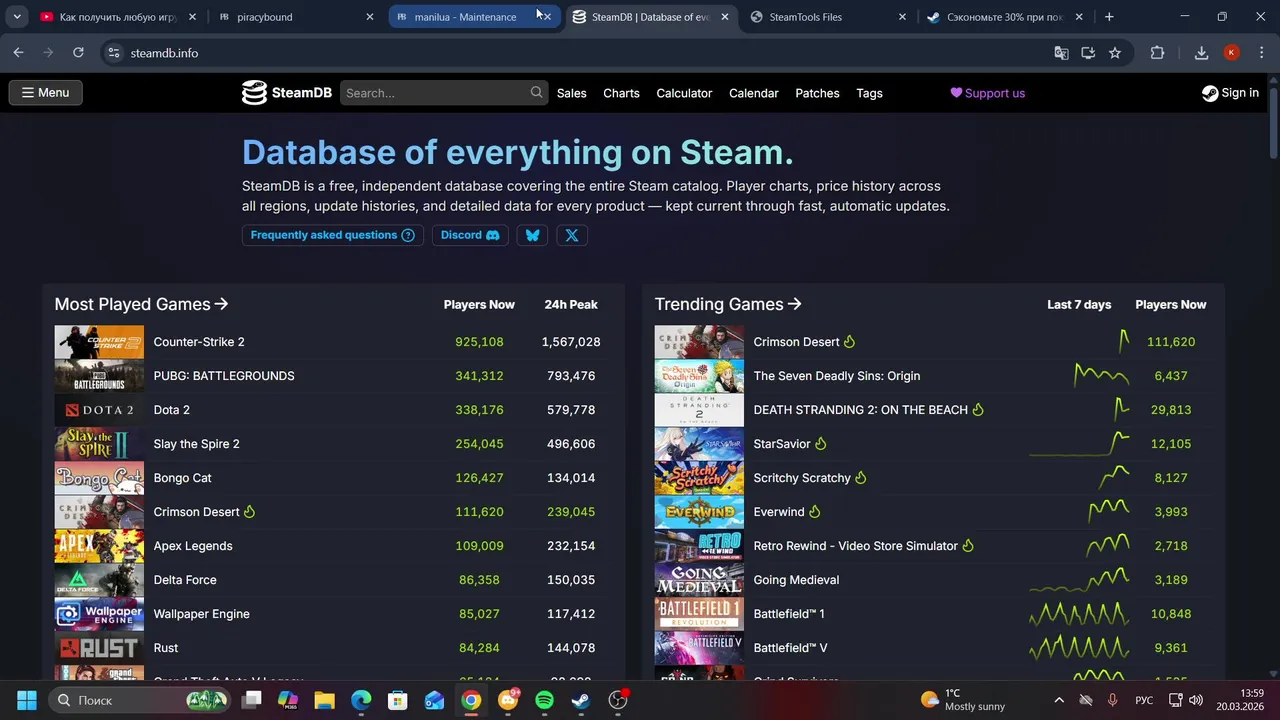Image resolution: width=1280 pixels, height=720 pixels.
Task: Click the Dota 2 game thumbnail
Action: (99, 410)
